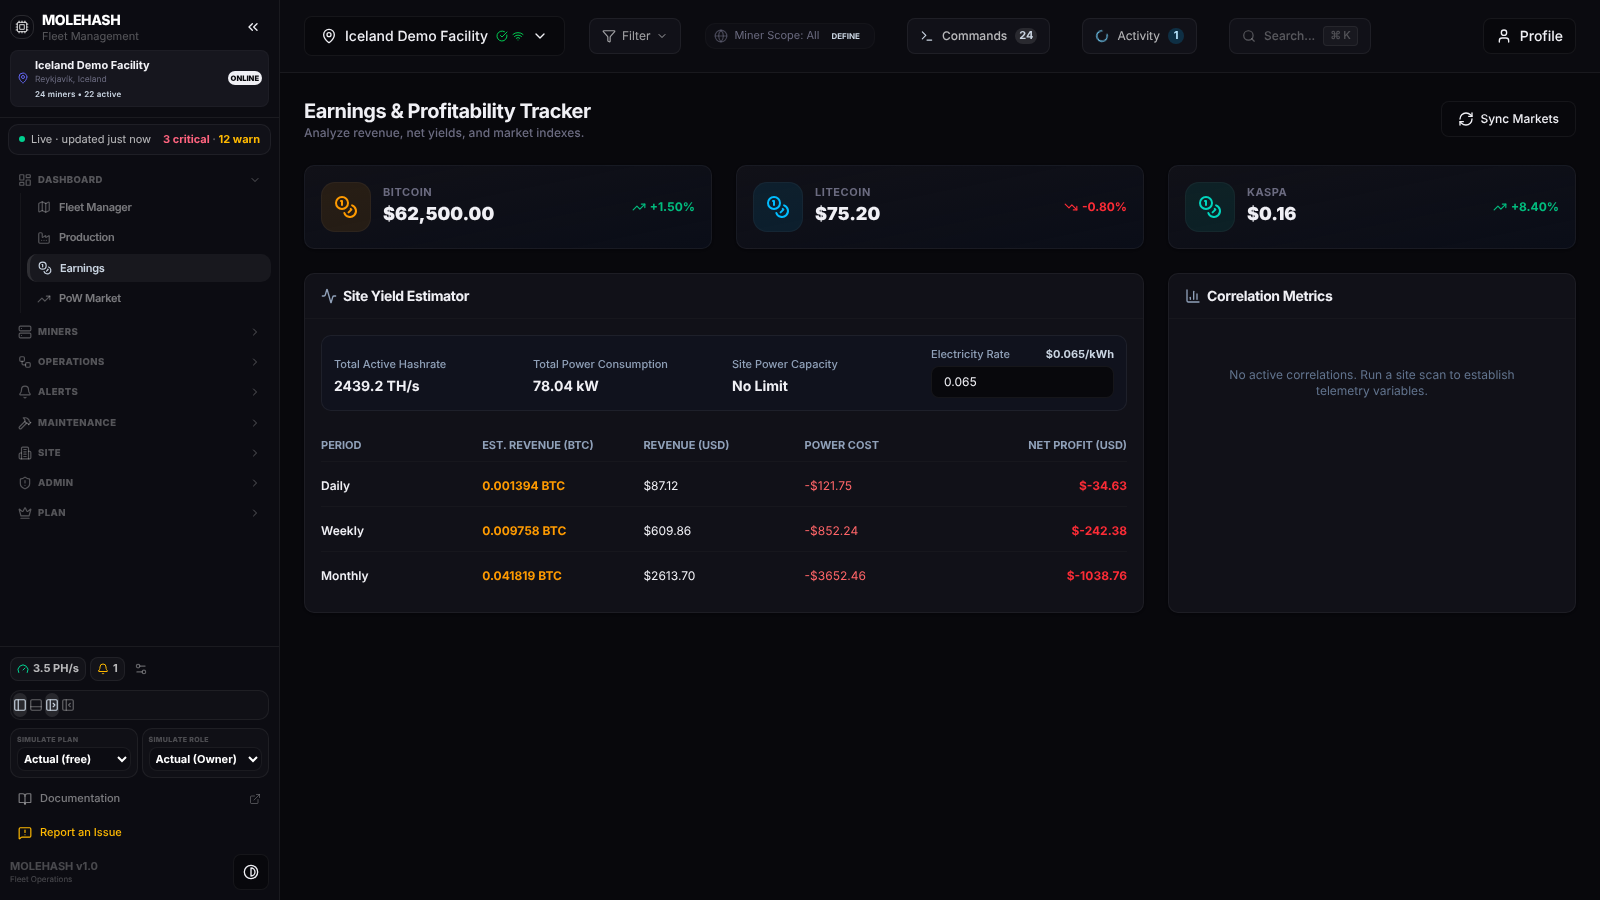Open the 3.5 PH/s hashrate indicator

point(48,669)
